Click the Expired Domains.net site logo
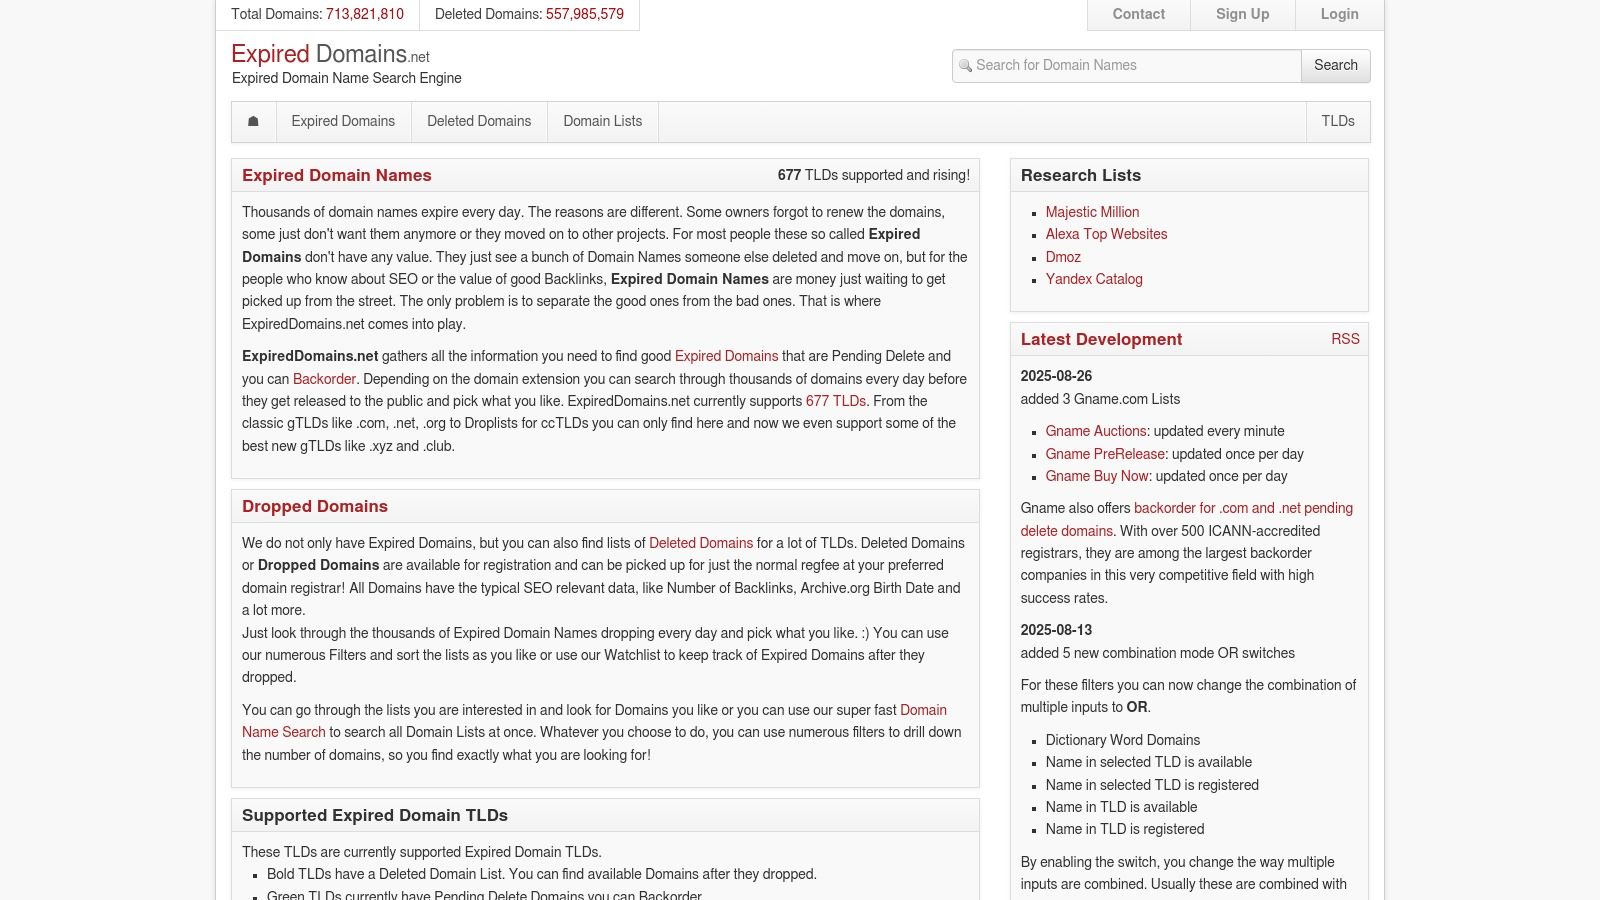 pos(330,54)
